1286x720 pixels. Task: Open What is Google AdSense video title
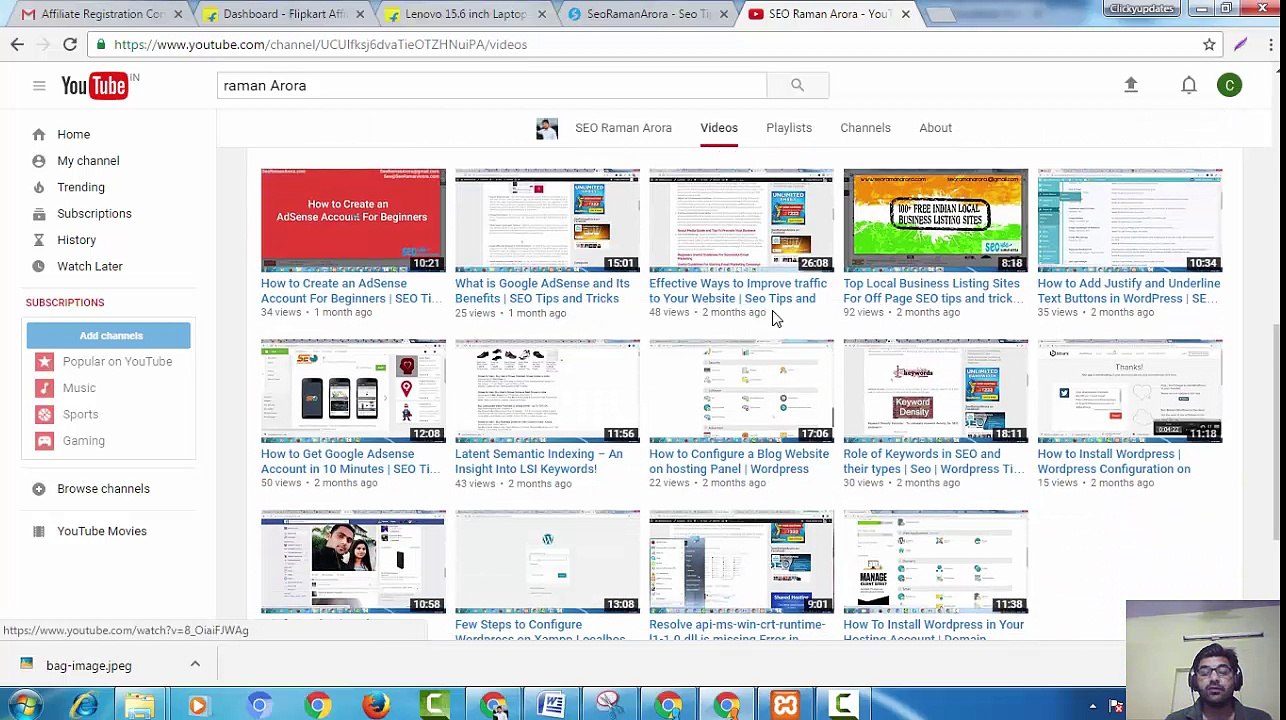[542, 291]
